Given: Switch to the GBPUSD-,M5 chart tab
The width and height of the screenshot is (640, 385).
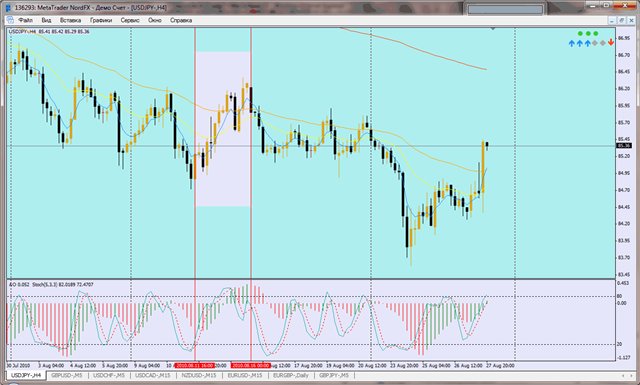Looking at the screenshot, I should 67,375.
